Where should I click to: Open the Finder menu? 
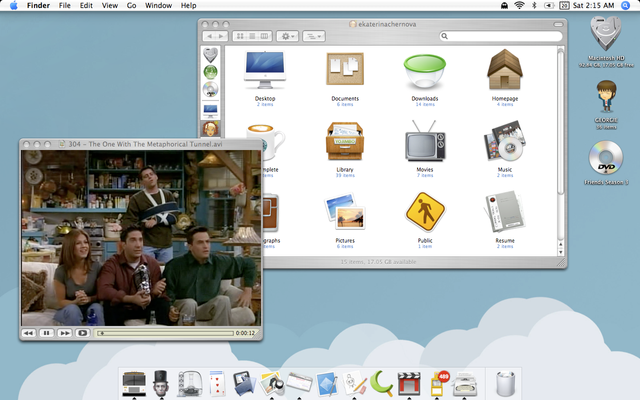(38, 5)
